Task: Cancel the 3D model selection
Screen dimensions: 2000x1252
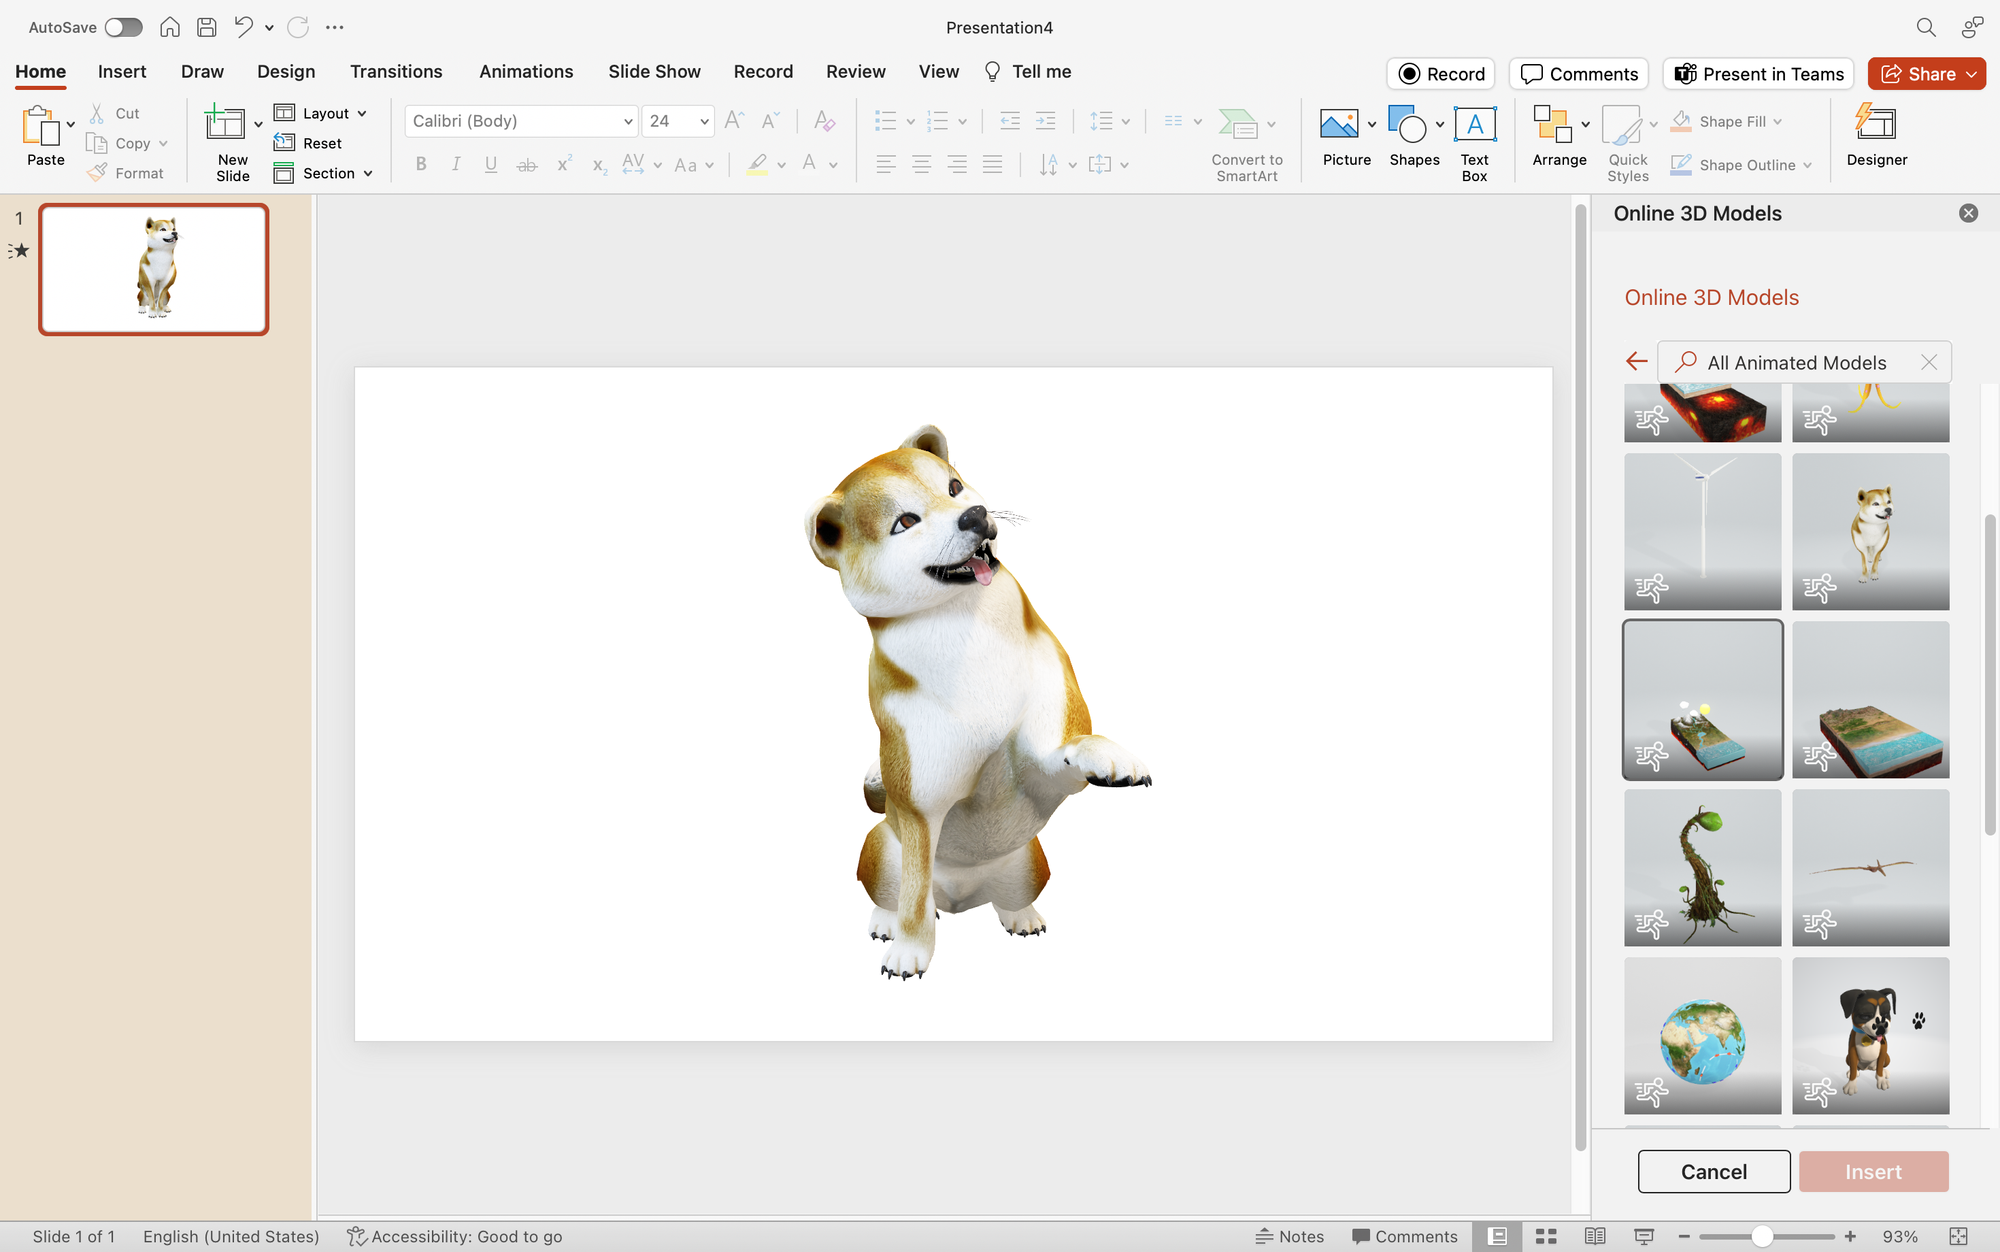Action: click(x=1713, y=1171)
